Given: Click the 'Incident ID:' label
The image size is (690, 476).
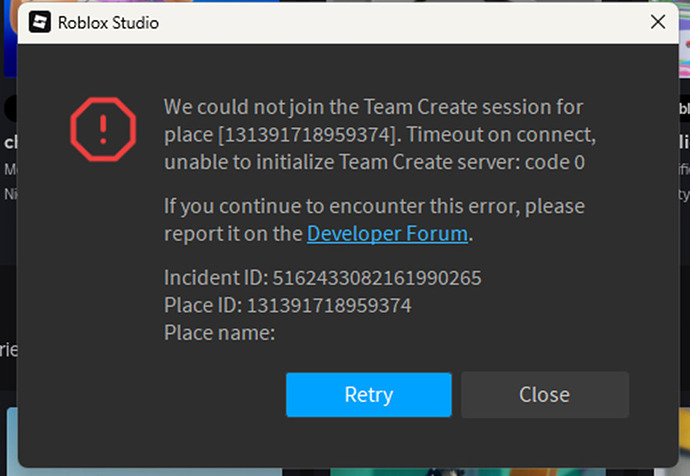Looking at the screenshot, I should pyautogui.click(x=216, y=277).
